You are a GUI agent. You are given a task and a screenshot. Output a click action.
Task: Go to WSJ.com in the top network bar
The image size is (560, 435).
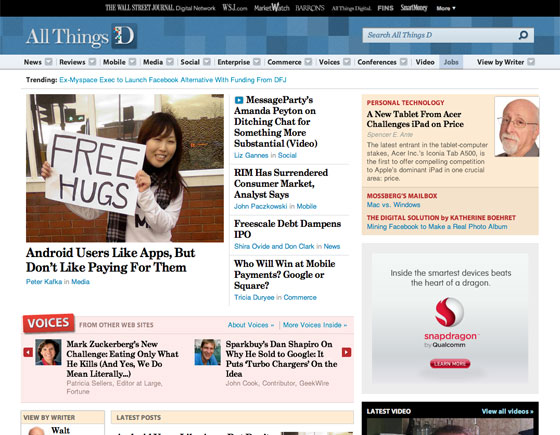coord(235,8)
